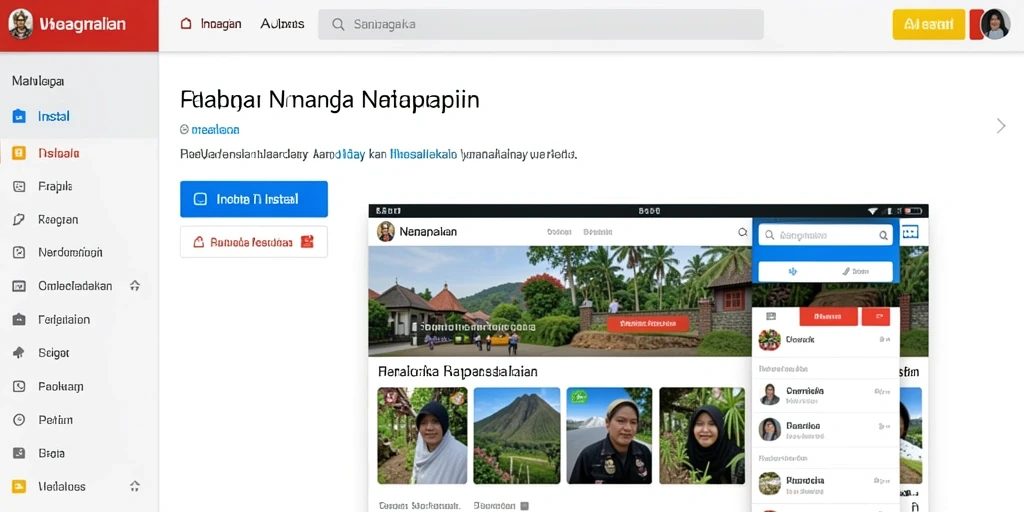Click the yellow Al eeatf button

pyautogui.click(x=928, y=24)
